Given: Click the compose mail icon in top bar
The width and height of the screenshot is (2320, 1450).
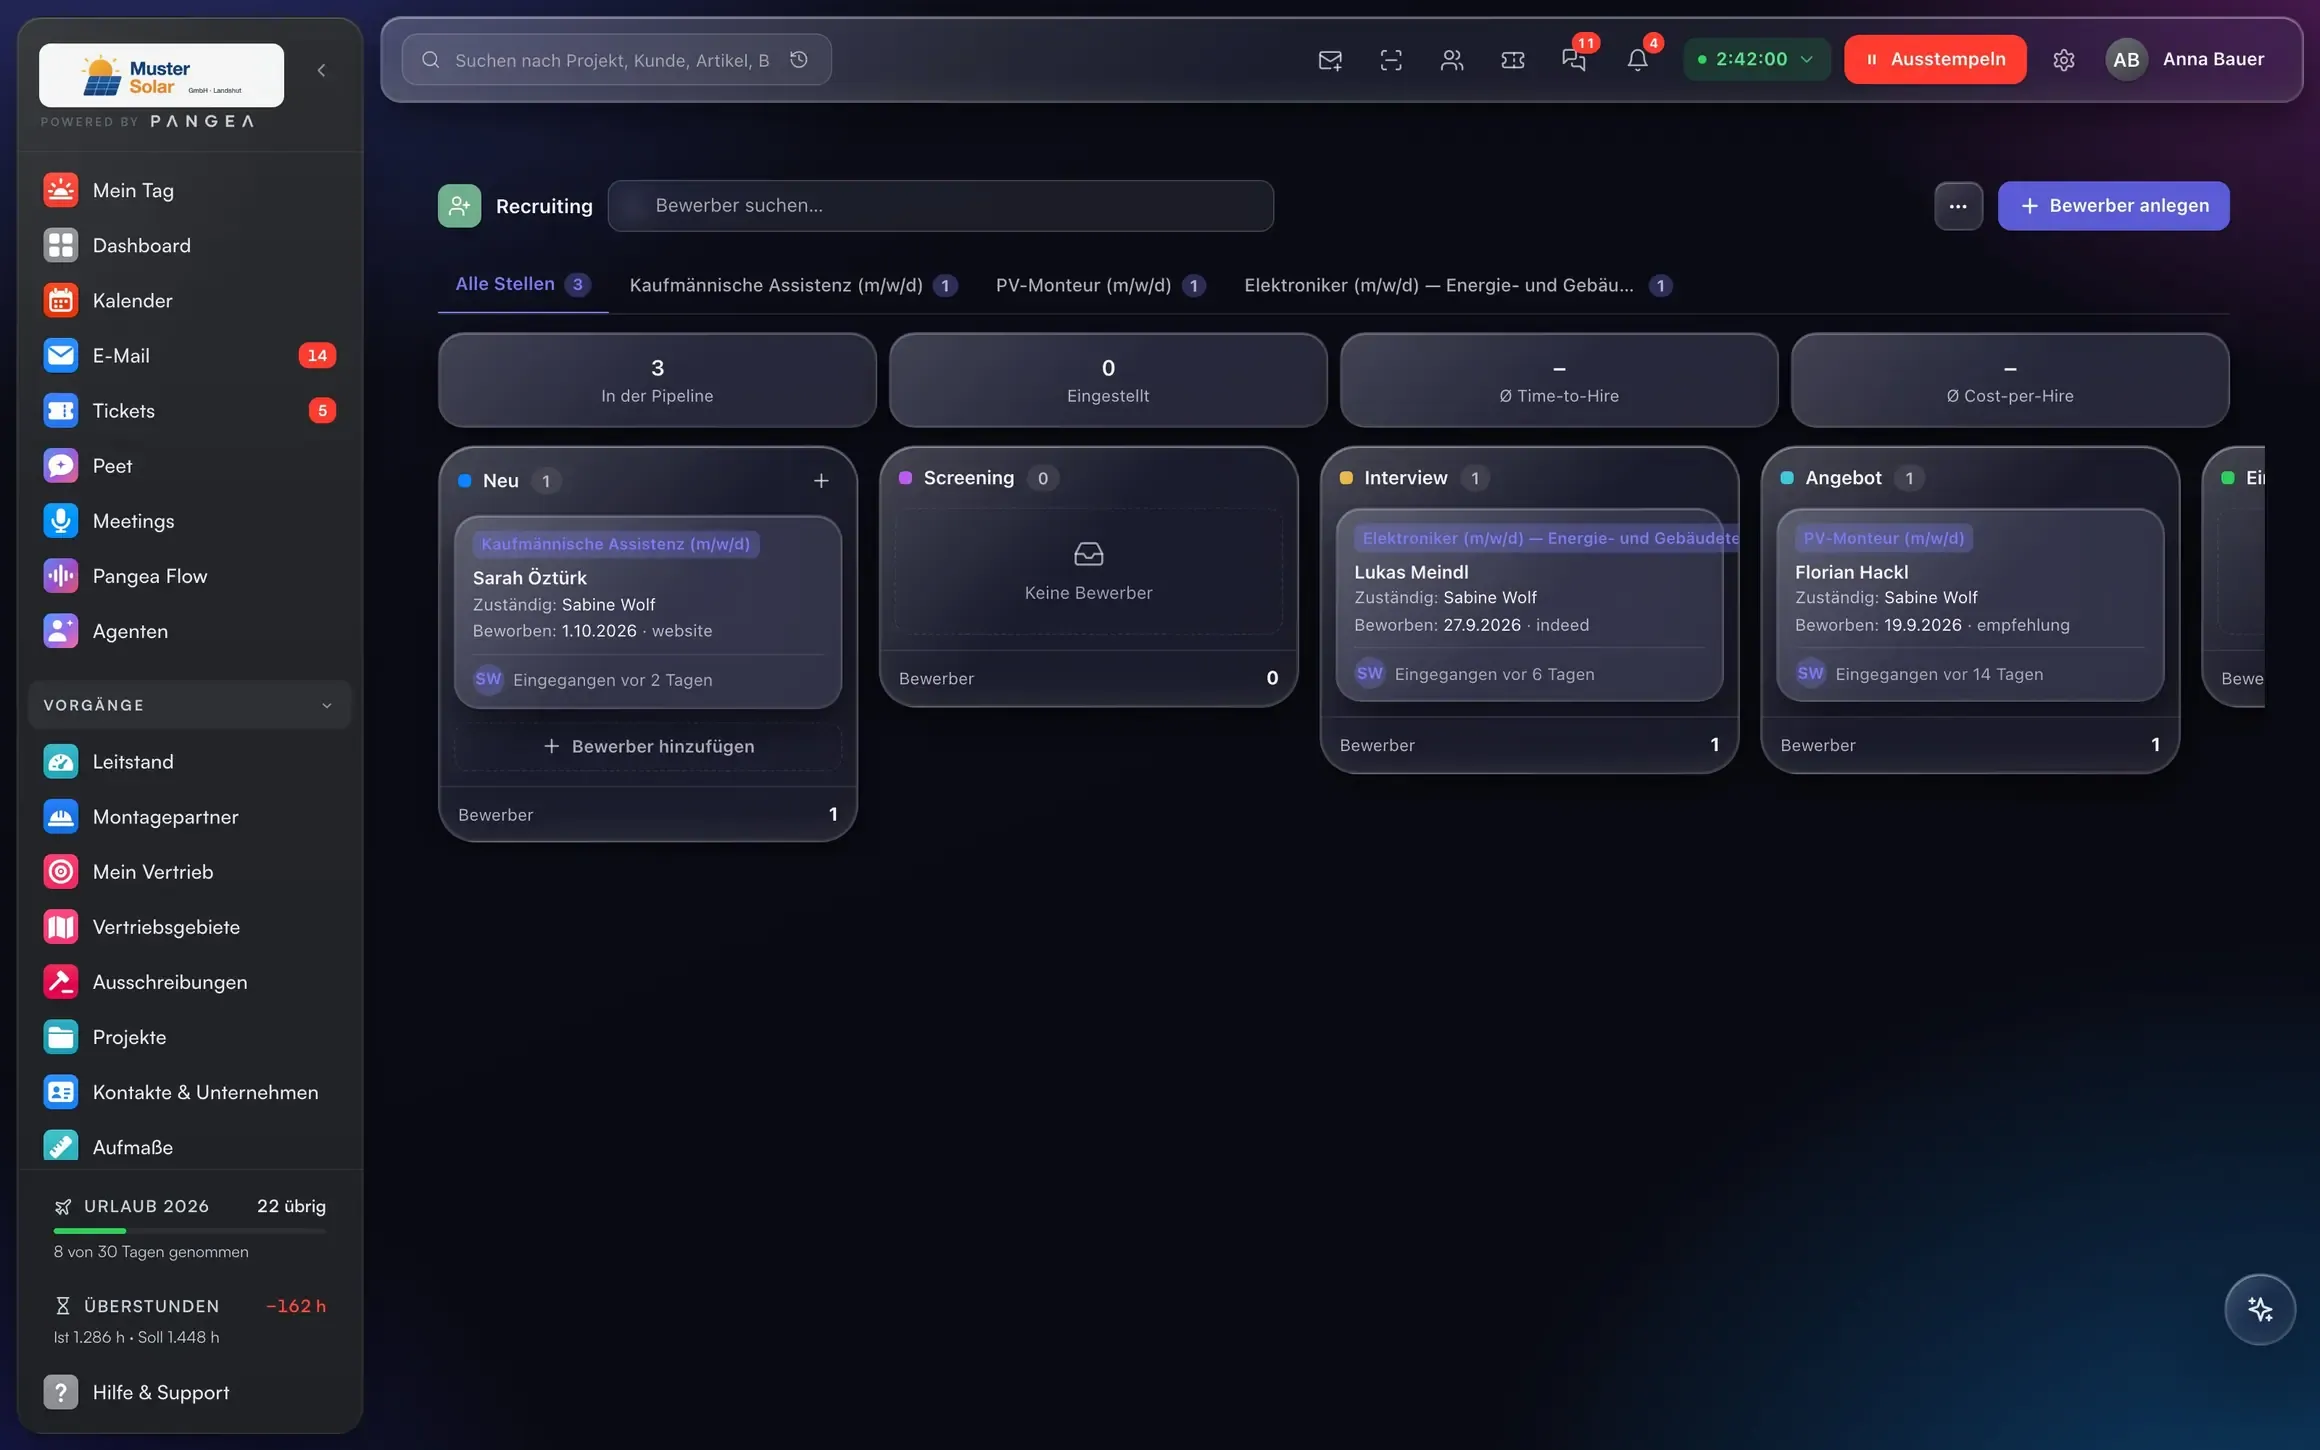Looking at the screenshot, I should click(1330, 60).
